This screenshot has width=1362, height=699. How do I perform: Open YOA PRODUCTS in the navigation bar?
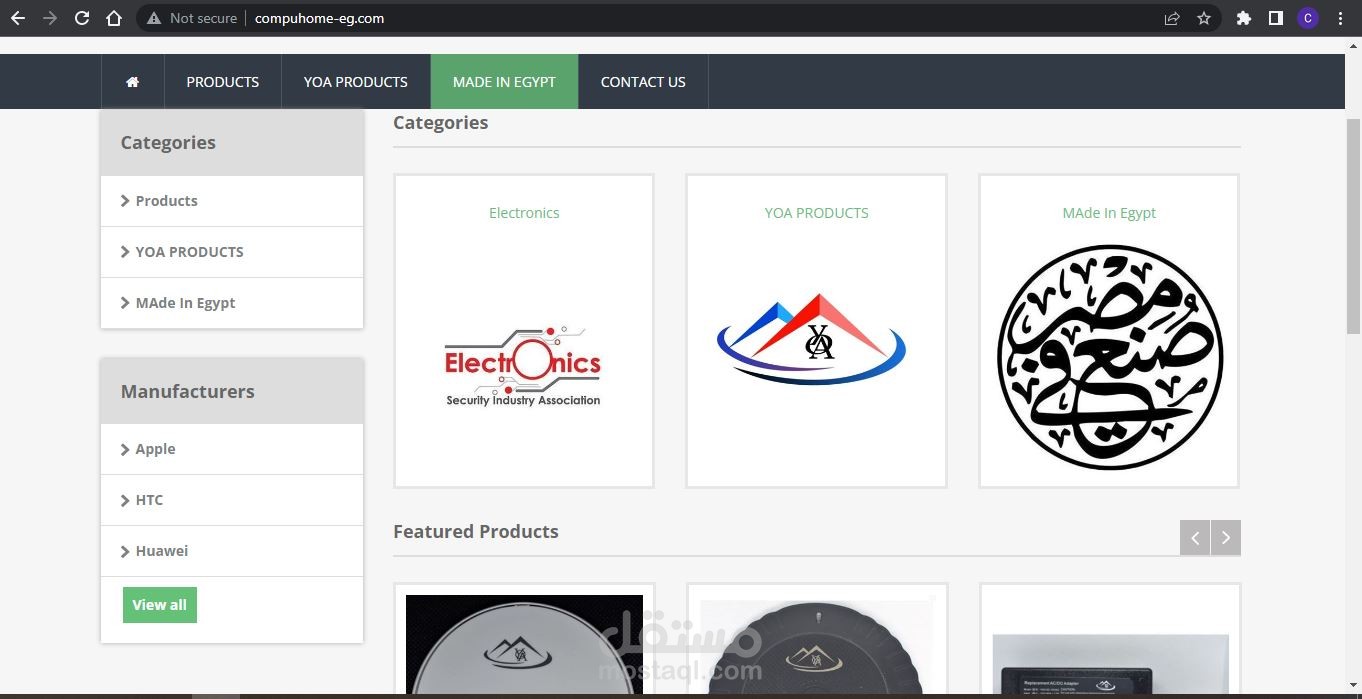pyautogui.click(x=356, y=82)
